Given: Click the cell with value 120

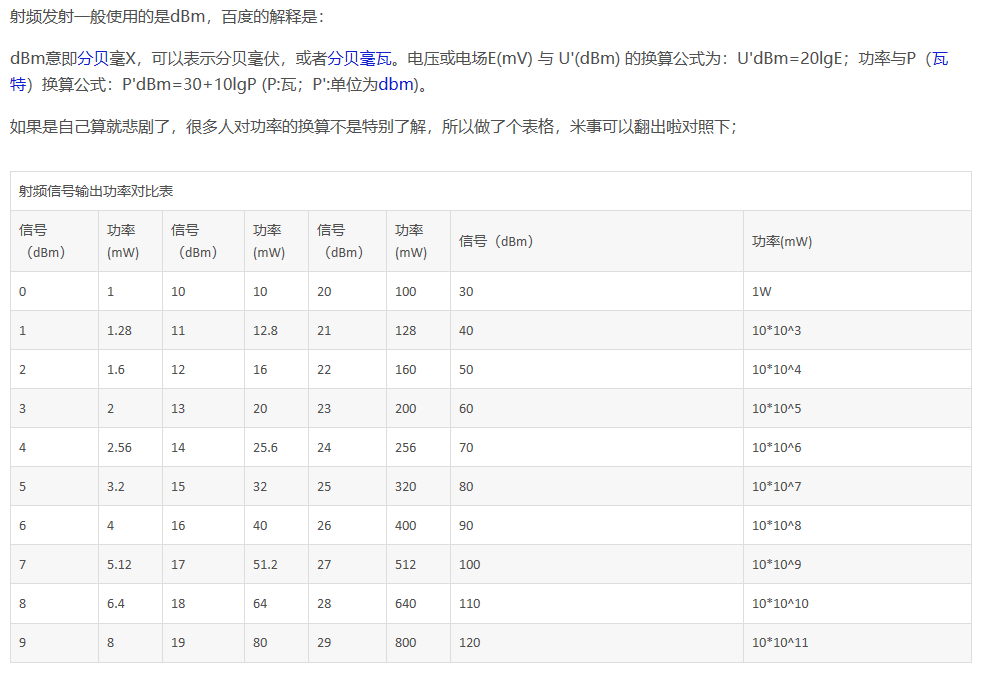Looking at the screenshot, I should [x=466, y=642].
